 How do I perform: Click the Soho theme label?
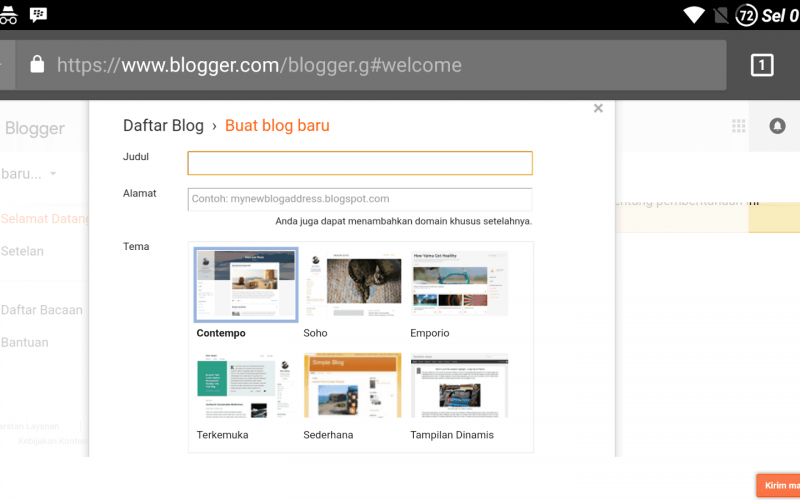pos(315,333)
